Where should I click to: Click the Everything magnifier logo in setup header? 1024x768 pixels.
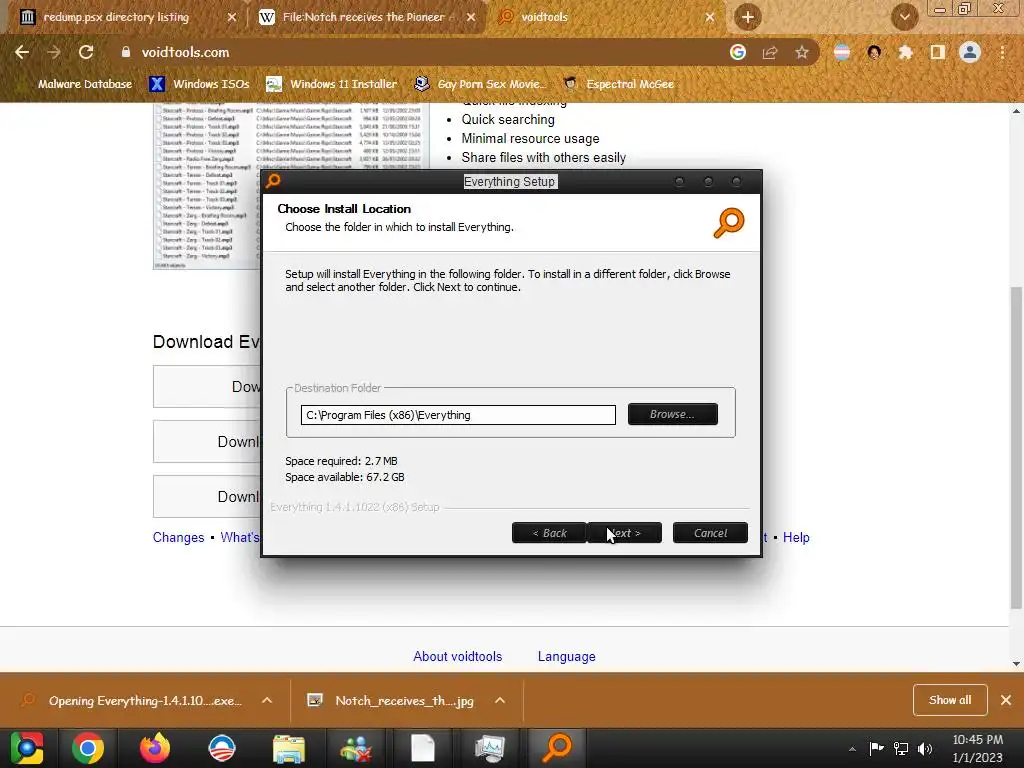729,223
